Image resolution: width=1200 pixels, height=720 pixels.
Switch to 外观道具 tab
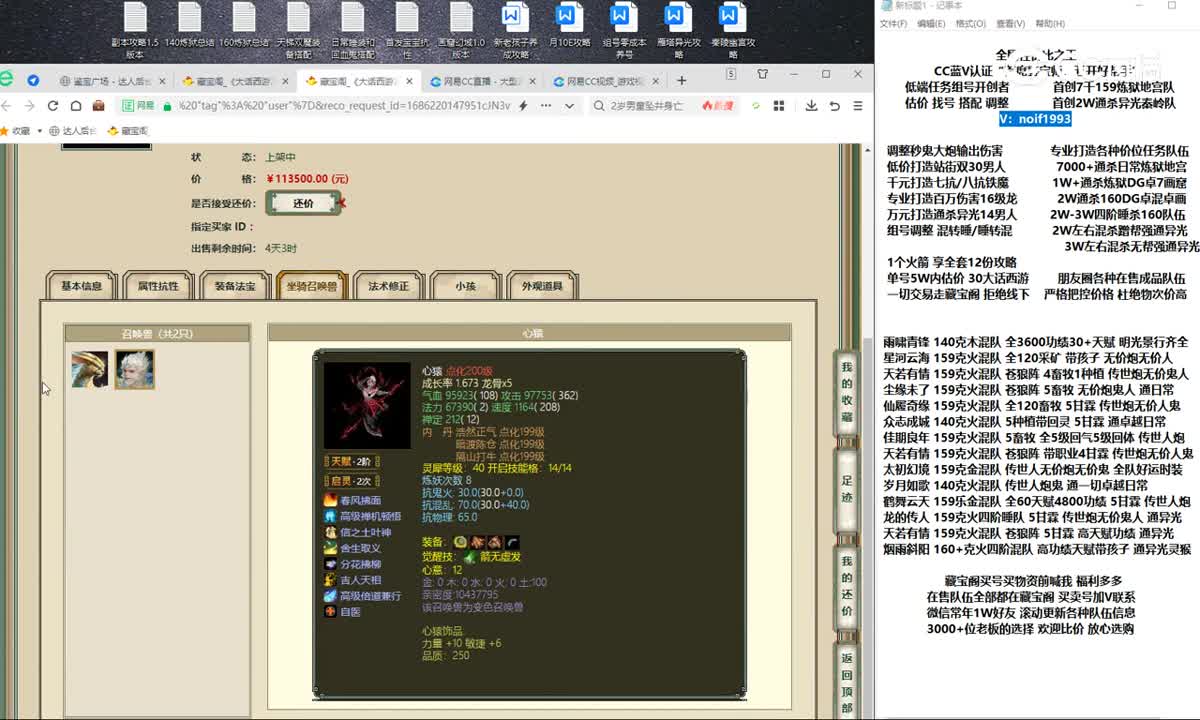click(542, 286)
